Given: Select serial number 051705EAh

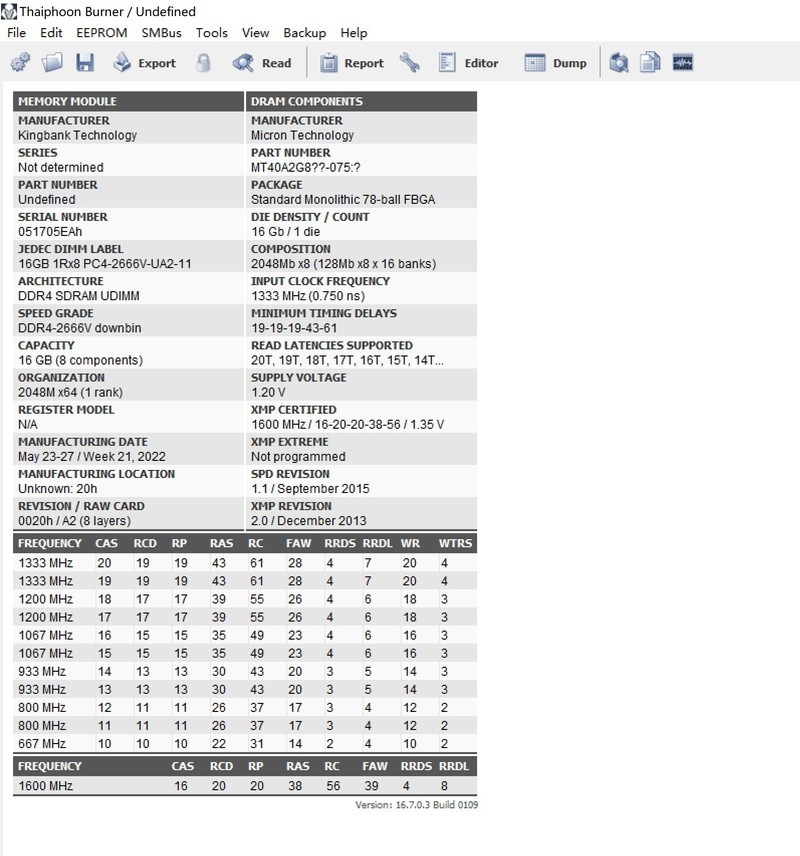Looking at the screenshot, I should click(50, 232).
